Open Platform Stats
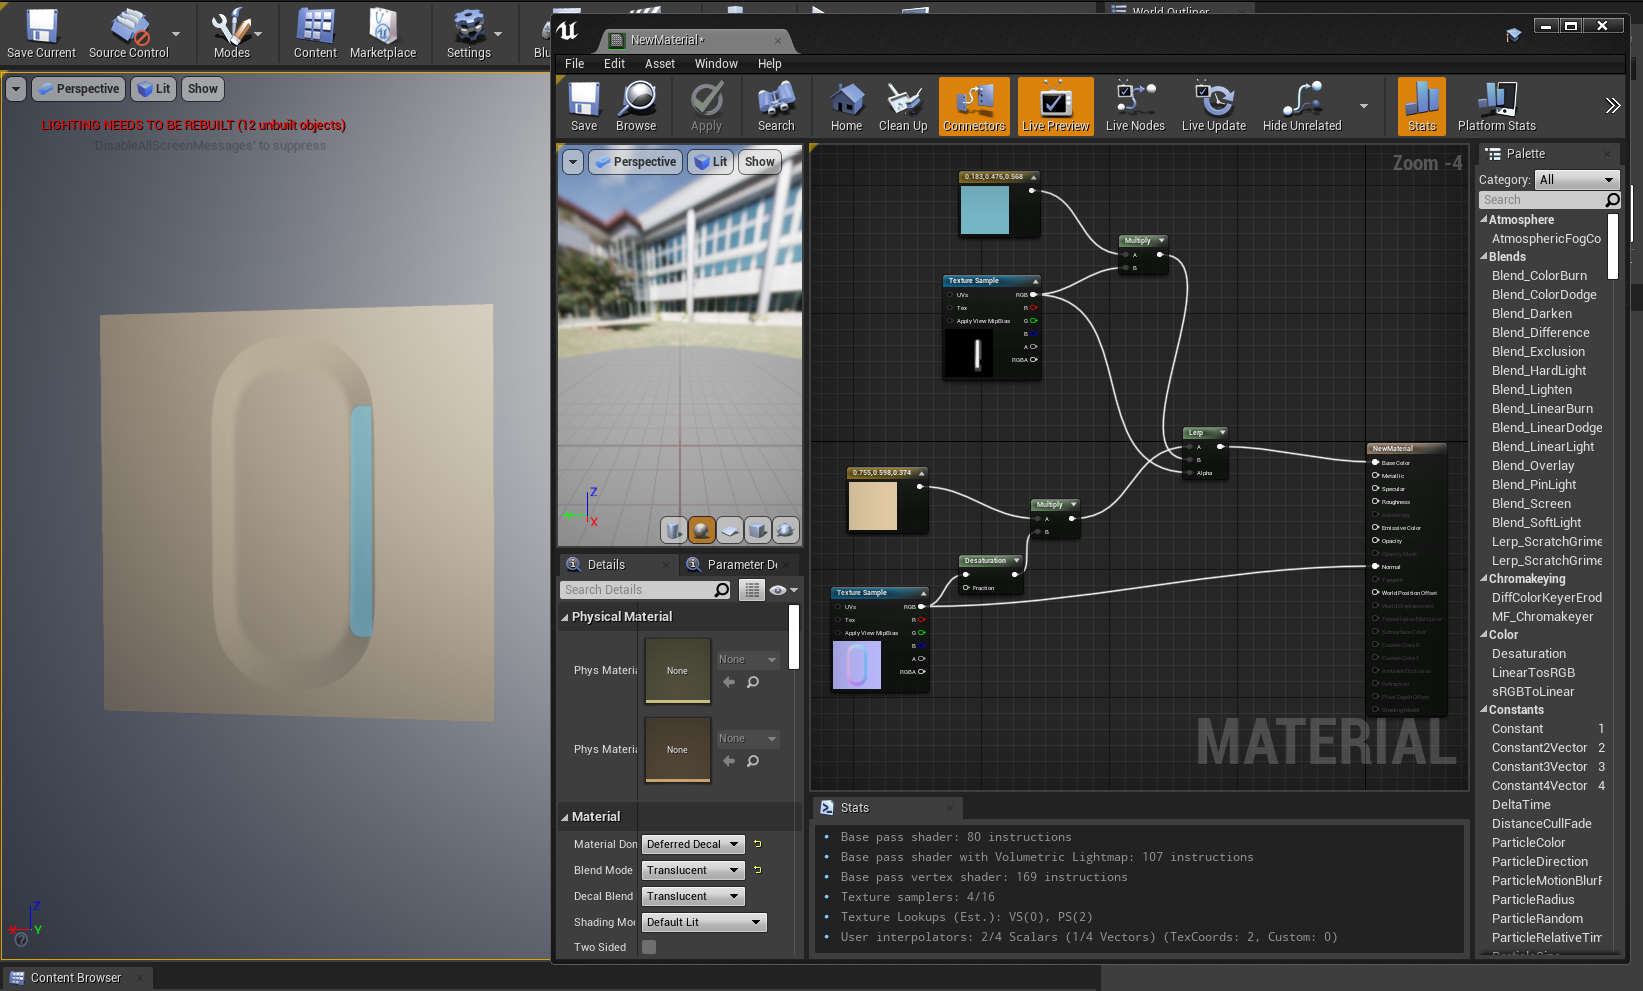 pyautogui.click(x=1496, y=106)
